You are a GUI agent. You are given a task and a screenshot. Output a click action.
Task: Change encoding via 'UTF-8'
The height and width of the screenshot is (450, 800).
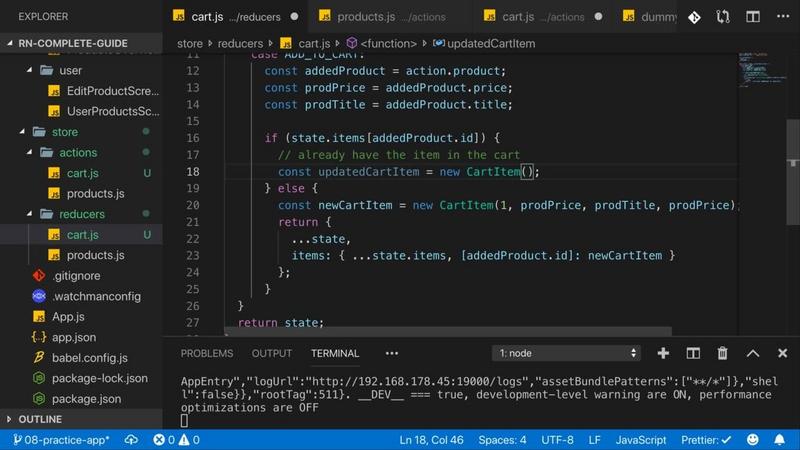(x=557, y=440)
